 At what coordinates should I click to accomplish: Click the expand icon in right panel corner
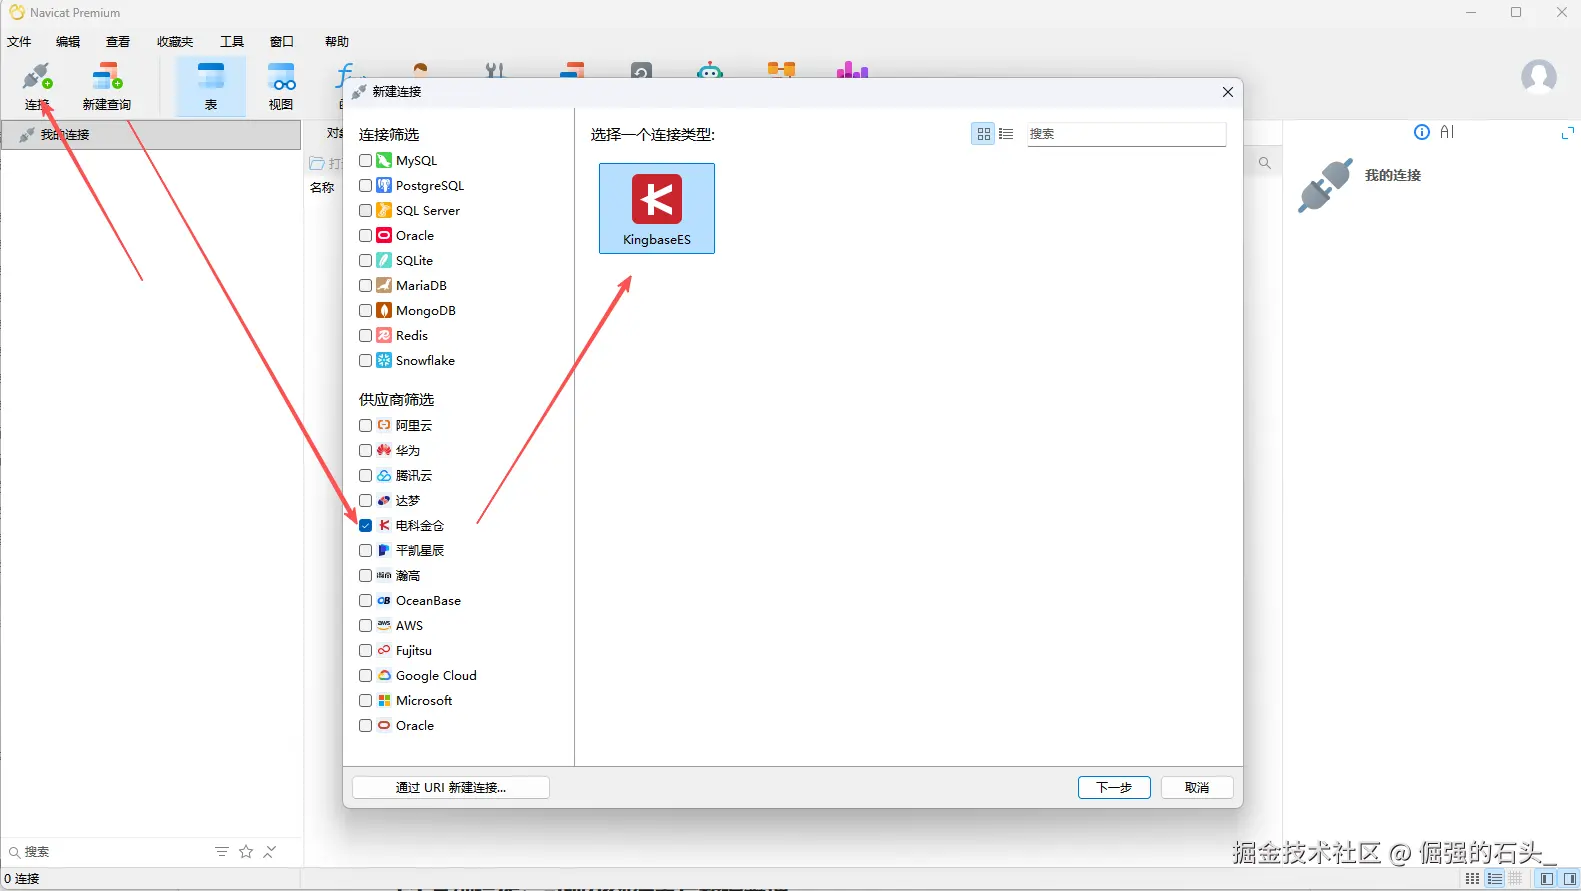coord(1567,132)
